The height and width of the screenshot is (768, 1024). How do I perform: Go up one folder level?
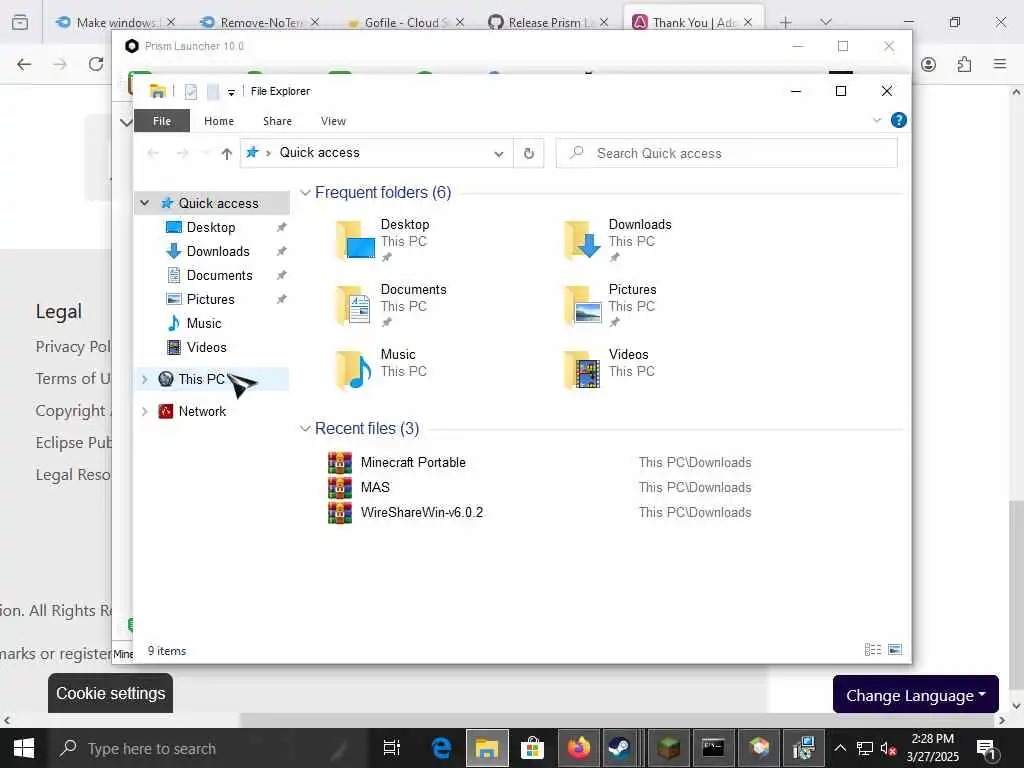(x=226, y=153)
